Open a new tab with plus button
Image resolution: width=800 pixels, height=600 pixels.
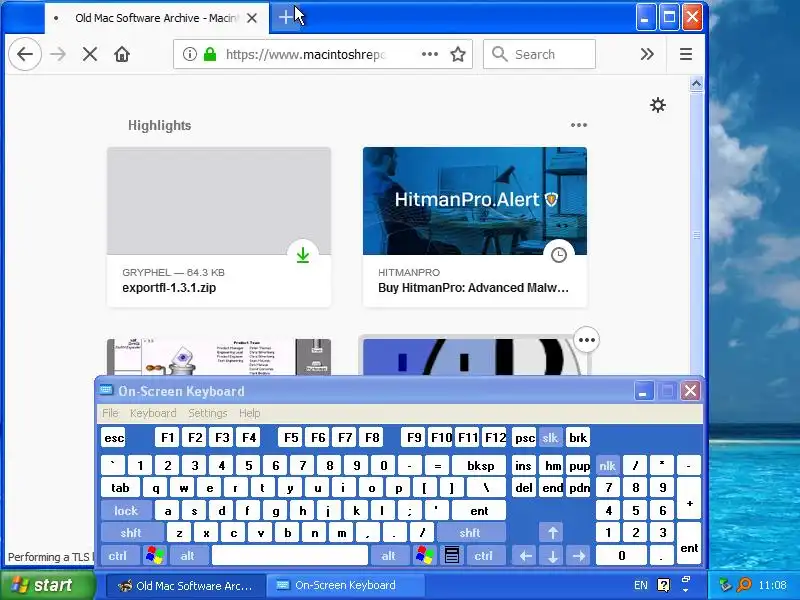(x=286, y=18)
